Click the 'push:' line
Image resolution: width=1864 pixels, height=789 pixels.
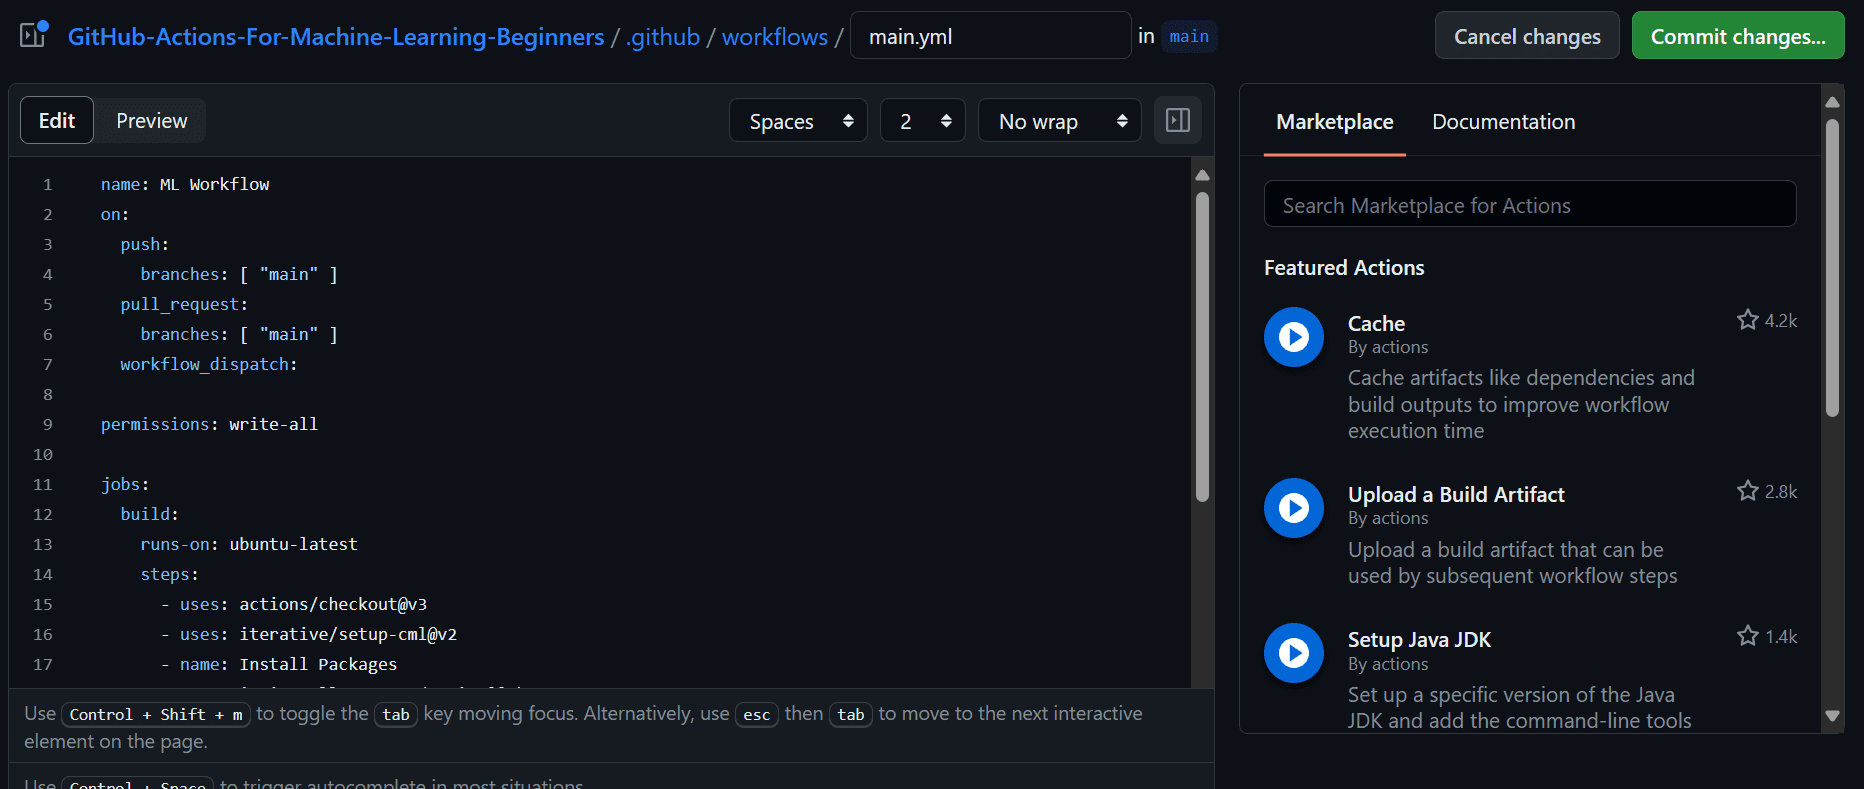pos(144,244)
